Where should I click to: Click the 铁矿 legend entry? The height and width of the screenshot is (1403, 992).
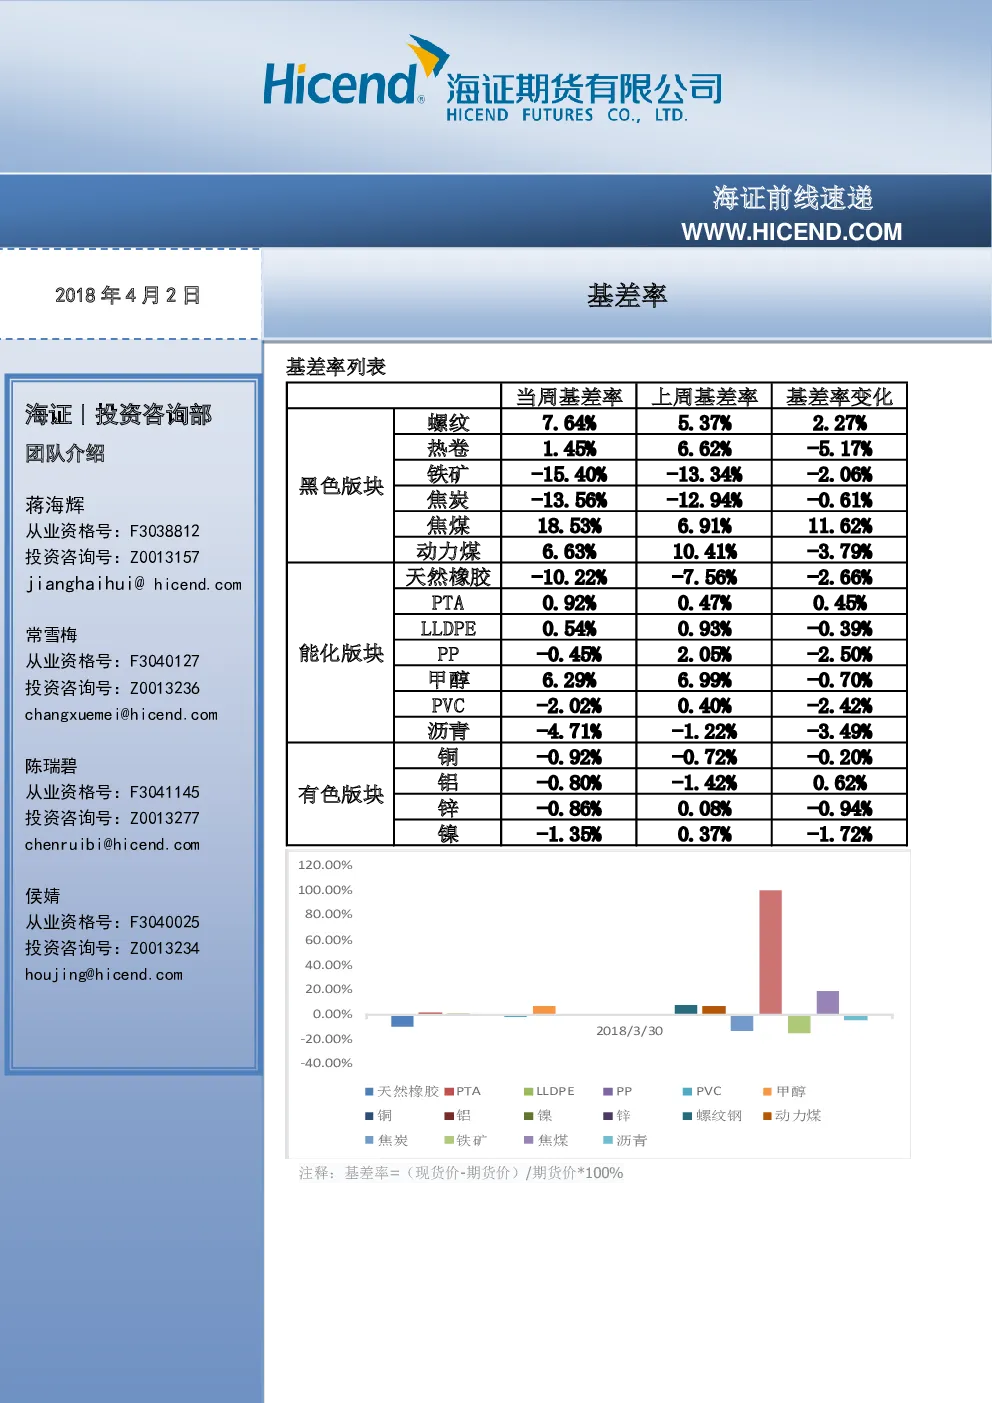click(x=466, y=1140)
